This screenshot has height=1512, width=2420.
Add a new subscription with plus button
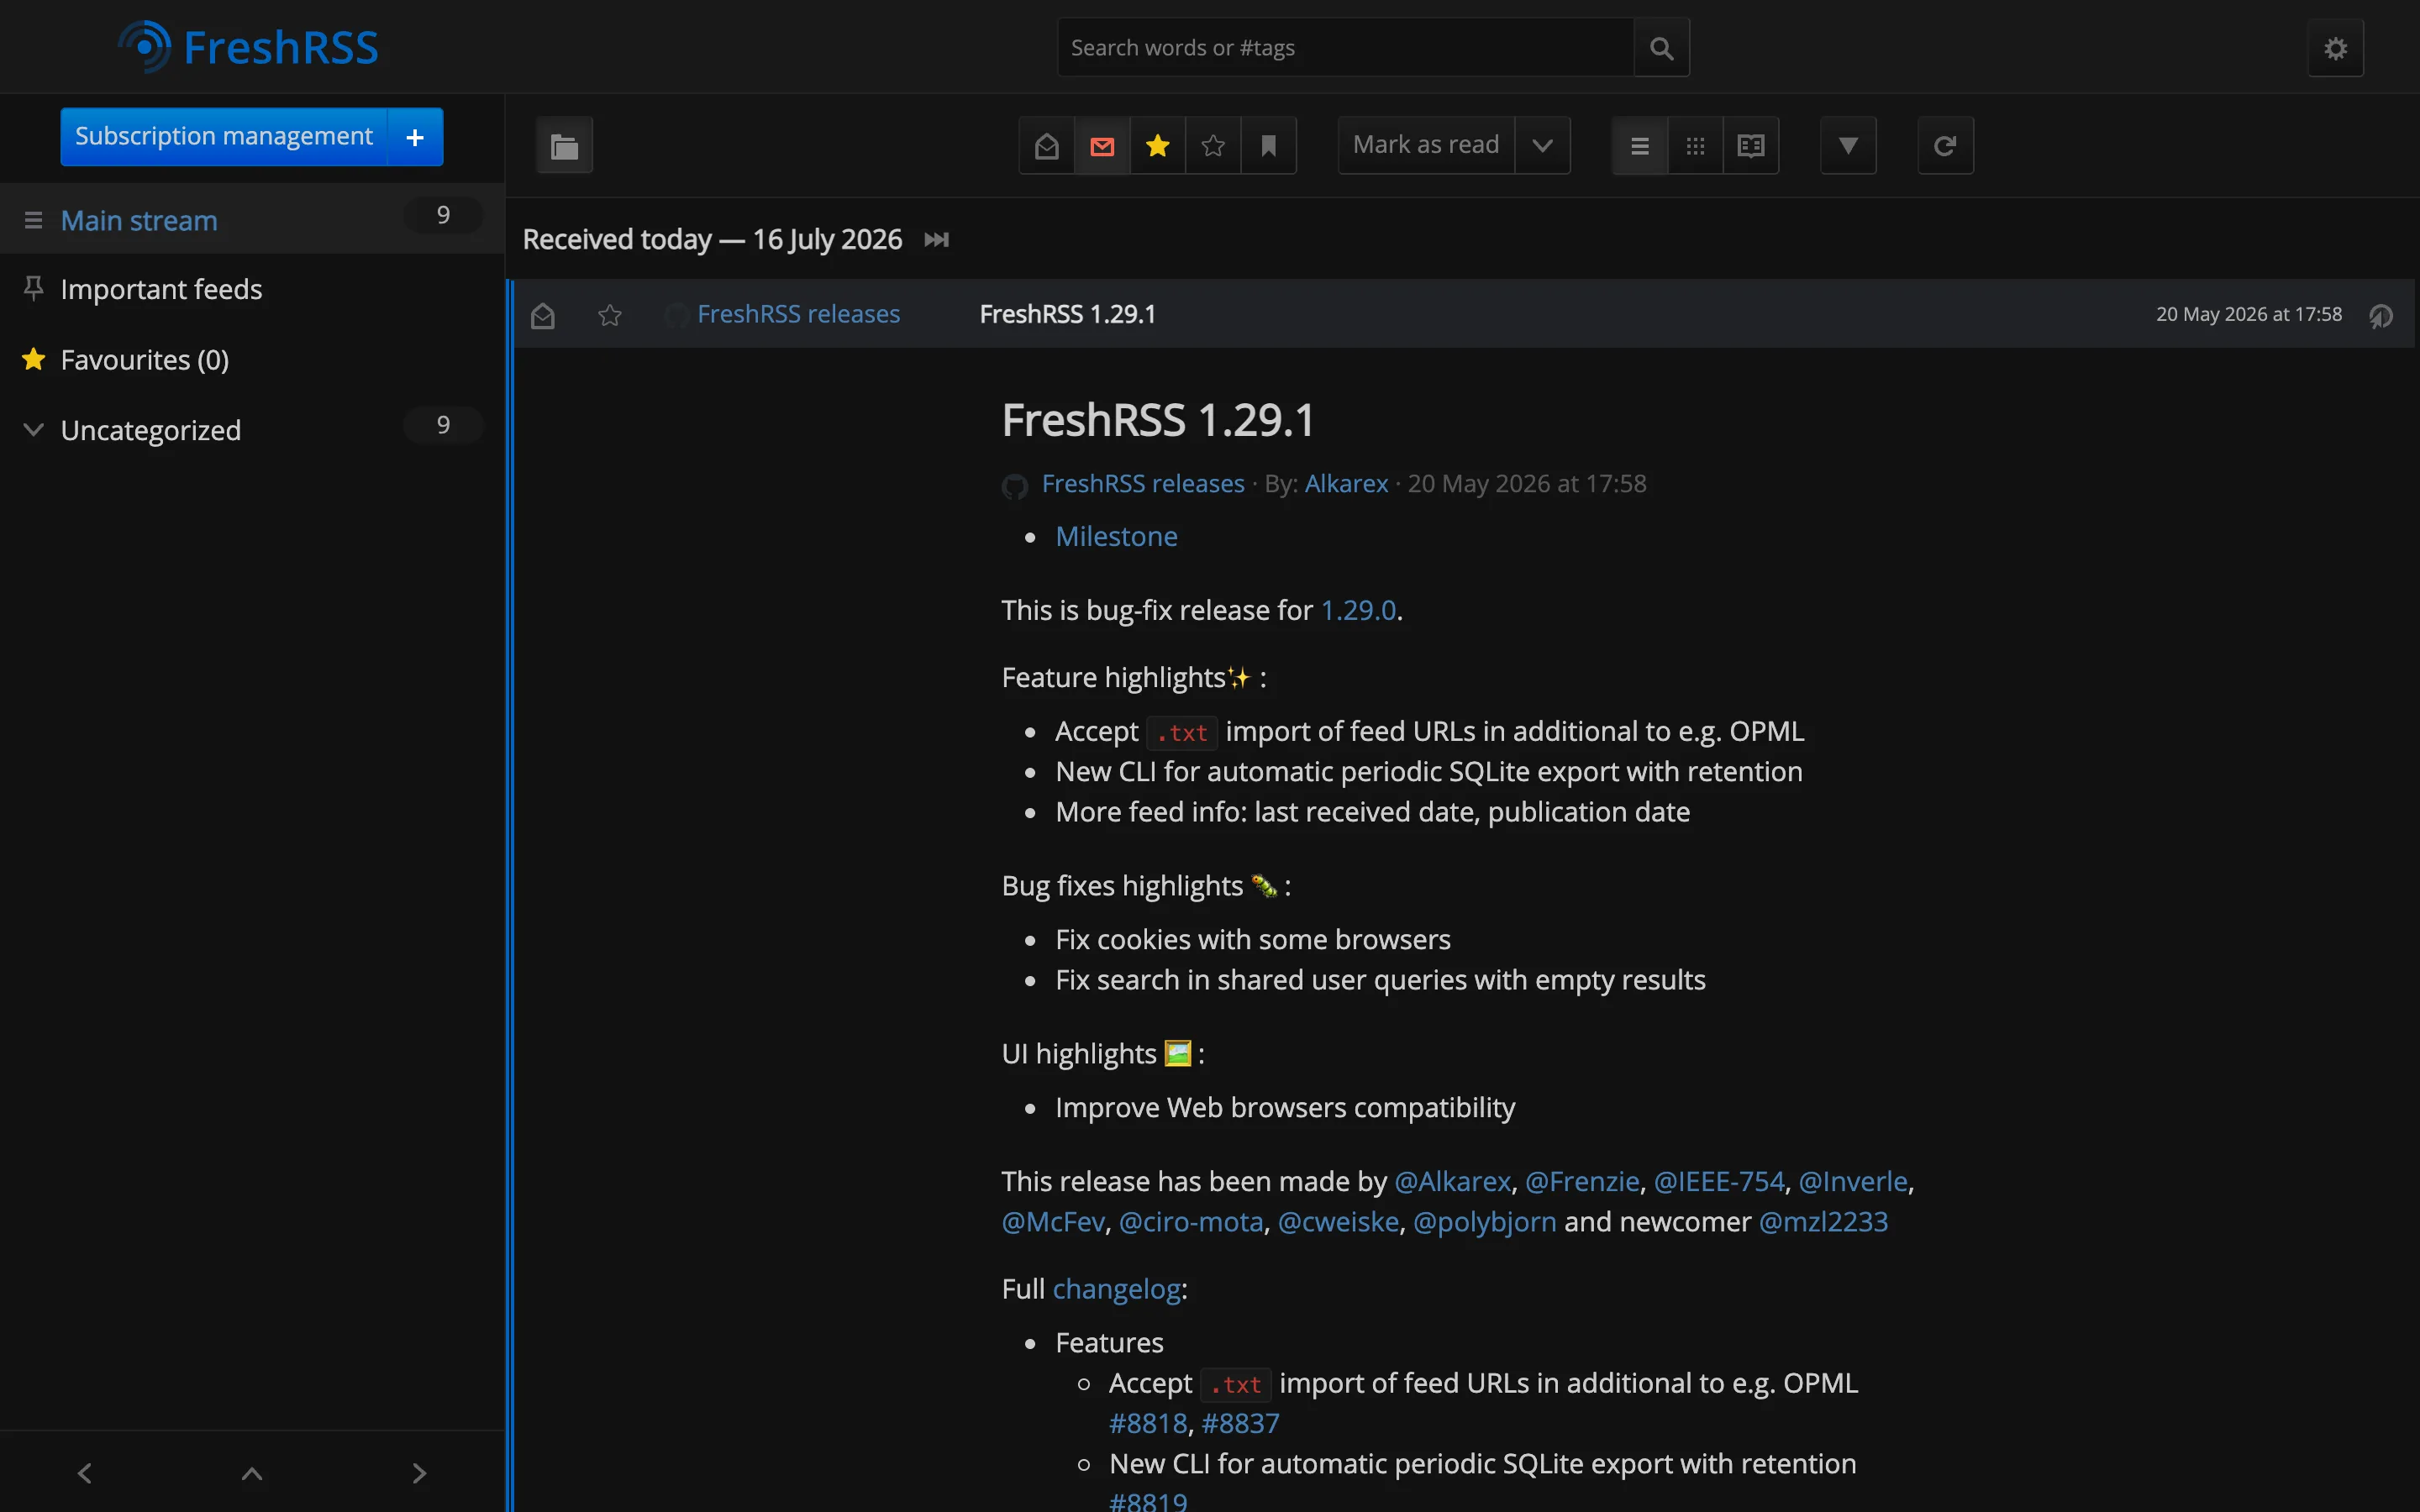tap(415, 137)
